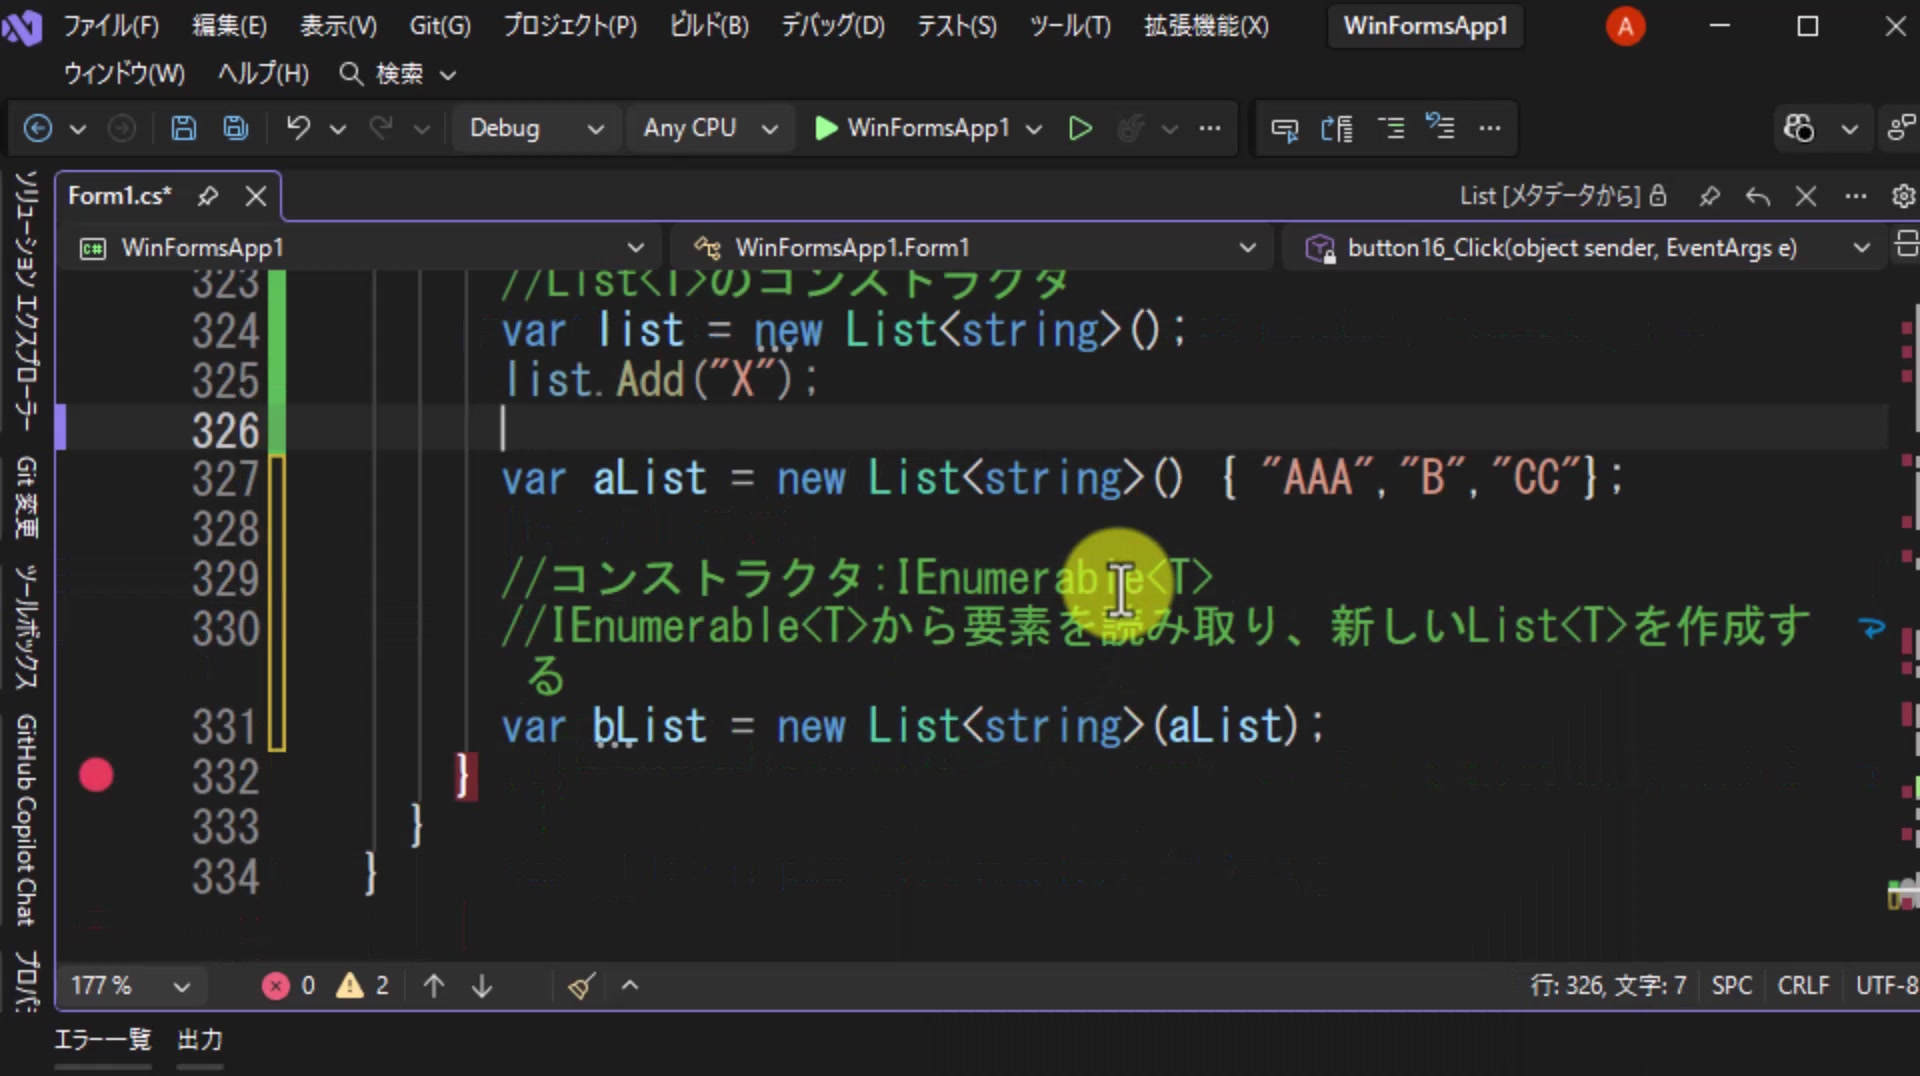Open the Debug configuration dropdown
Screen dimensions: 1920x1076
tap(537, 128)
